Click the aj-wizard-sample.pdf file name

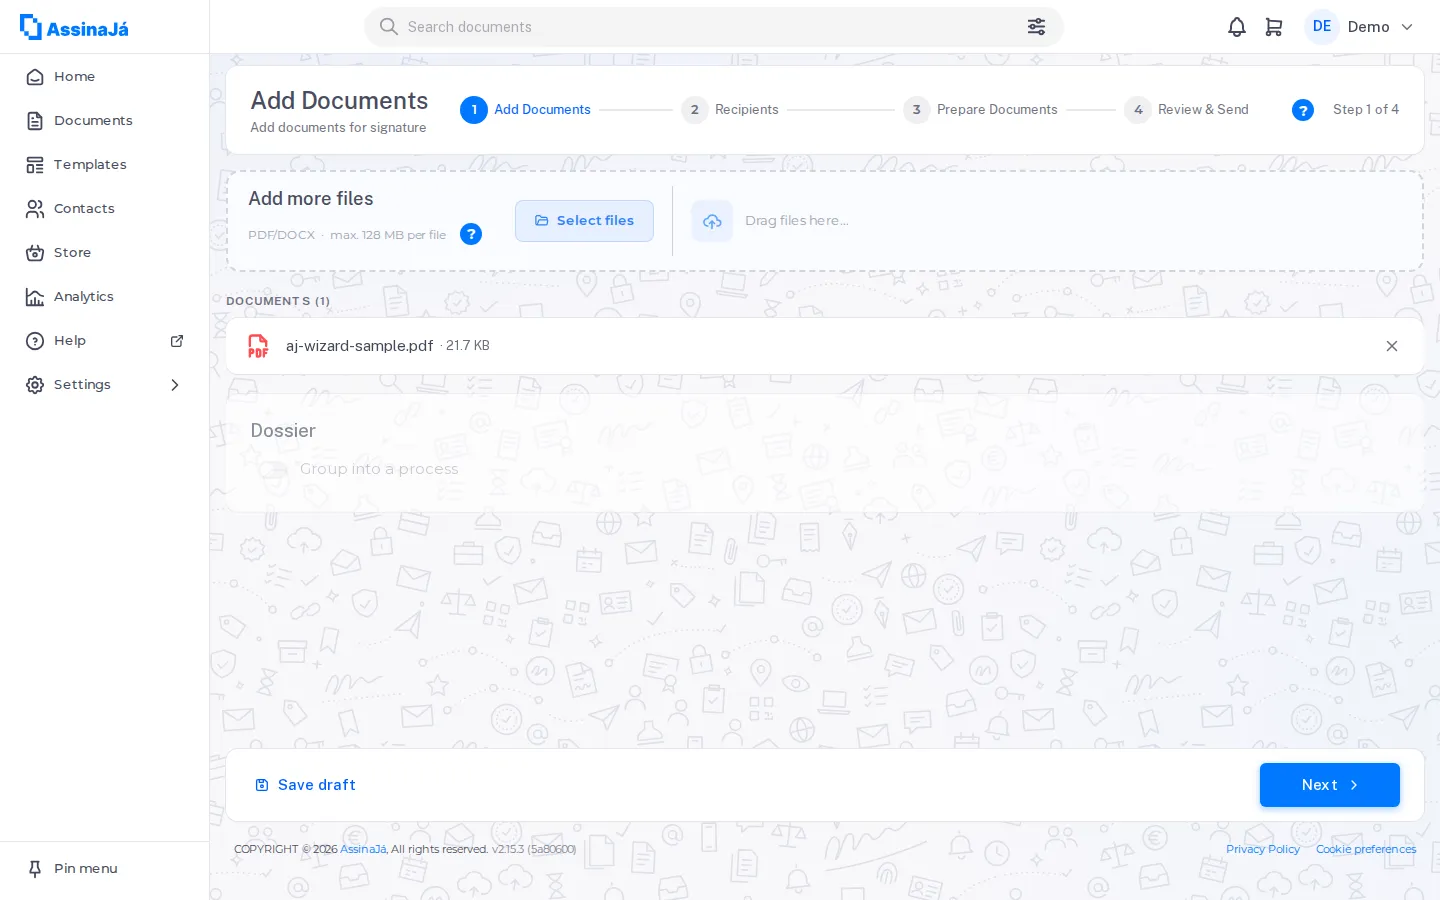pyautogui.click(x=359, y=346)
